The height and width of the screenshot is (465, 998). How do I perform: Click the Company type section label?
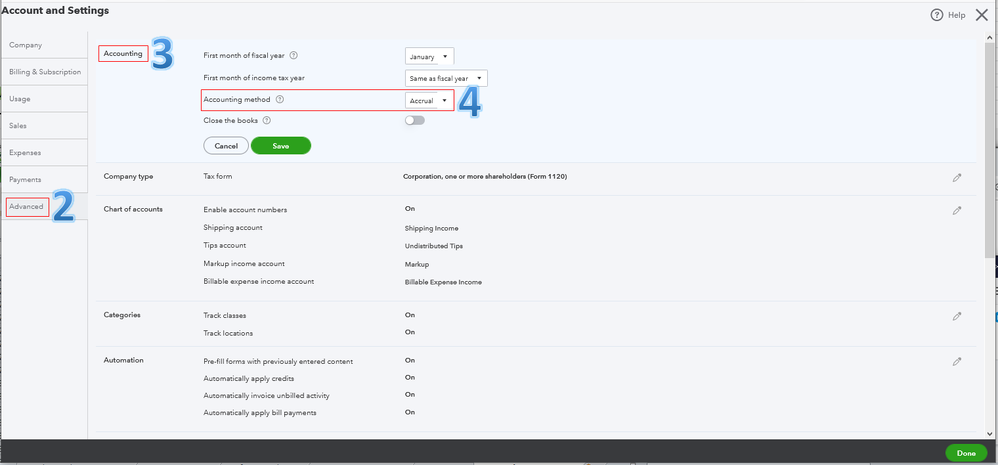(x=129, y=176)
